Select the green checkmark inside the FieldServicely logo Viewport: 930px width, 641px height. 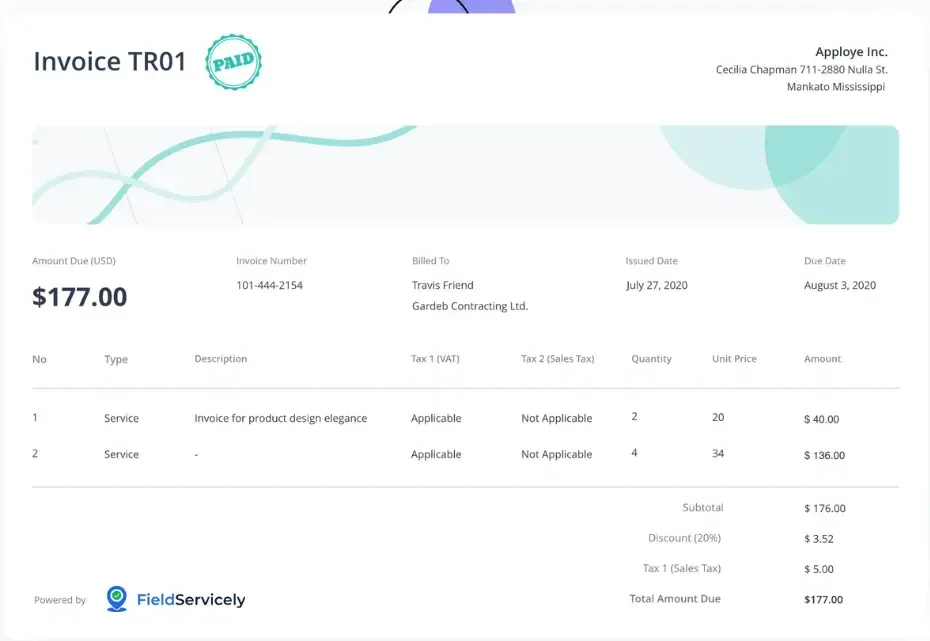pyautogui.click(x=118, y=594)
